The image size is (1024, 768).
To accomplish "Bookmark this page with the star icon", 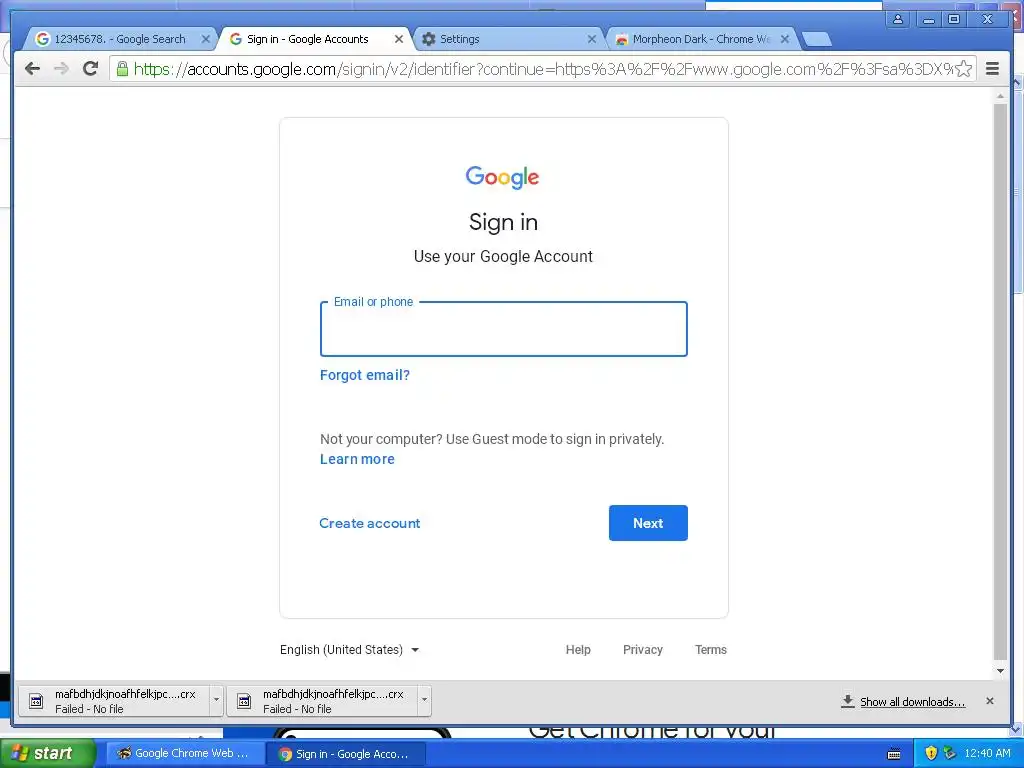I will [x=963, y=69].
